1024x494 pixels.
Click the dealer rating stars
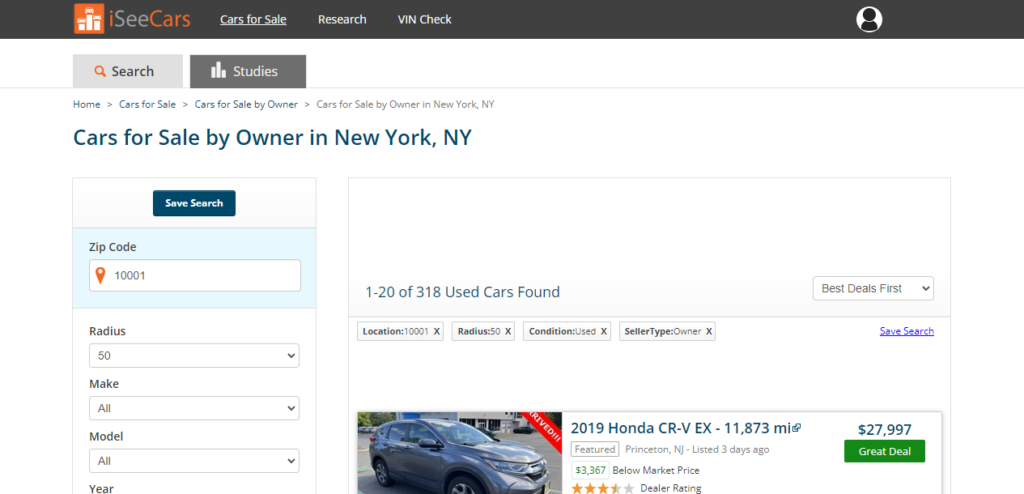(603, 489)
